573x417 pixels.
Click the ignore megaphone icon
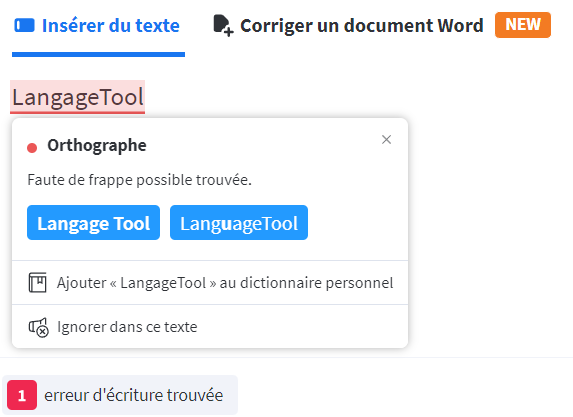38,327
